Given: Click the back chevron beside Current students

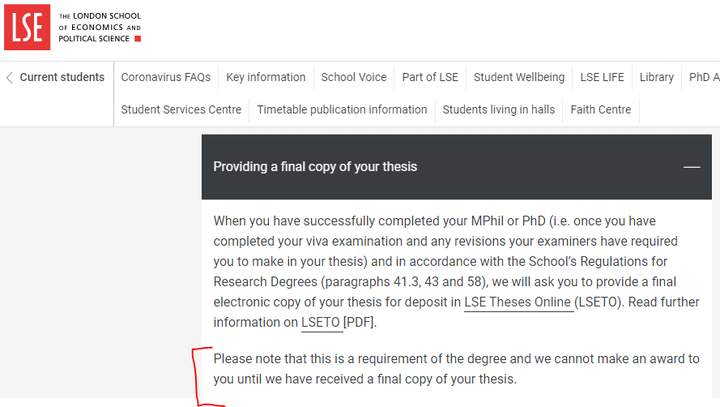Looking at the screenshot, I should [x=9, y=78].
